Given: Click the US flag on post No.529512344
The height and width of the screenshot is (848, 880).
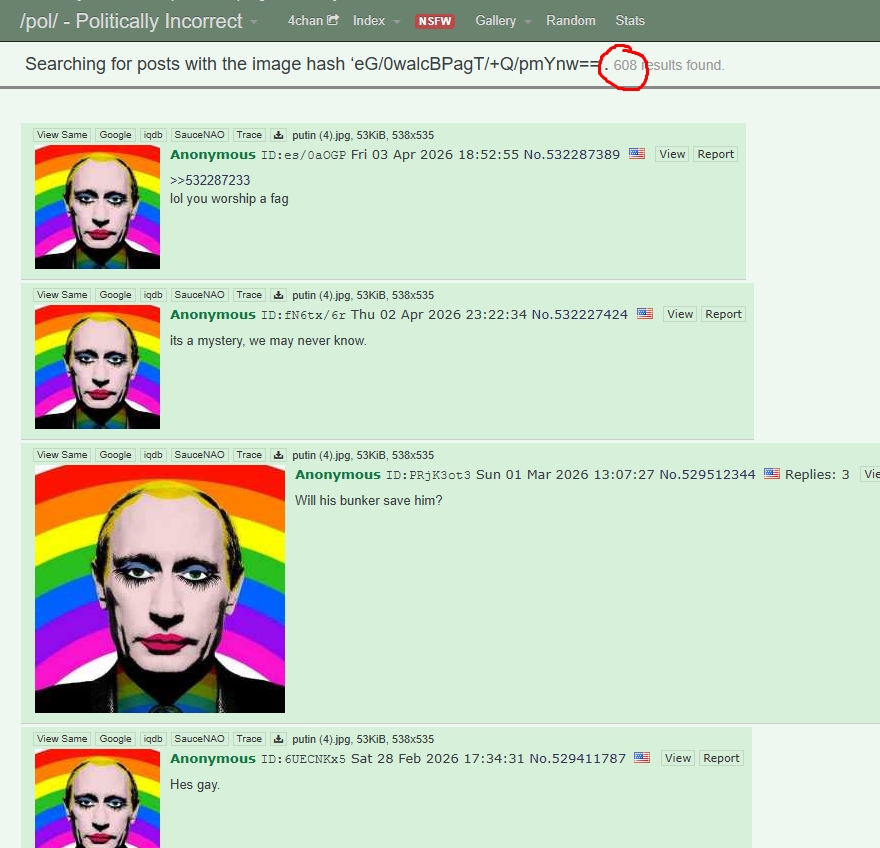Looking at the screenshot, I should (772, 473).
